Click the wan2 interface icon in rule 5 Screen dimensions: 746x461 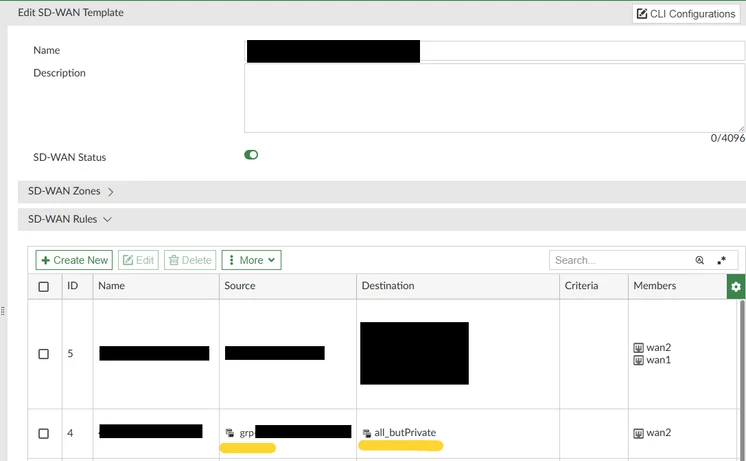pyautogui.click(x=638, y=348)
